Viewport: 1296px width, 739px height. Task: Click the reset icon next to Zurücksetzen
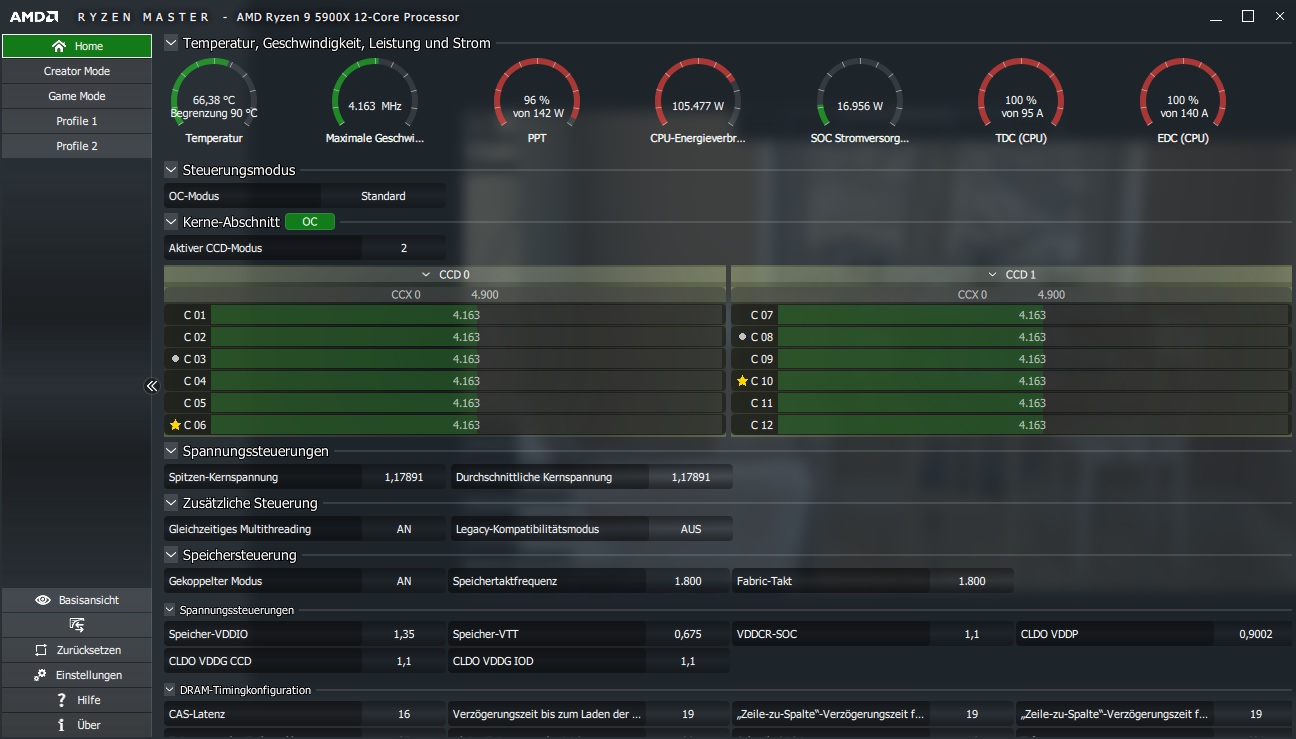point(40,650)
